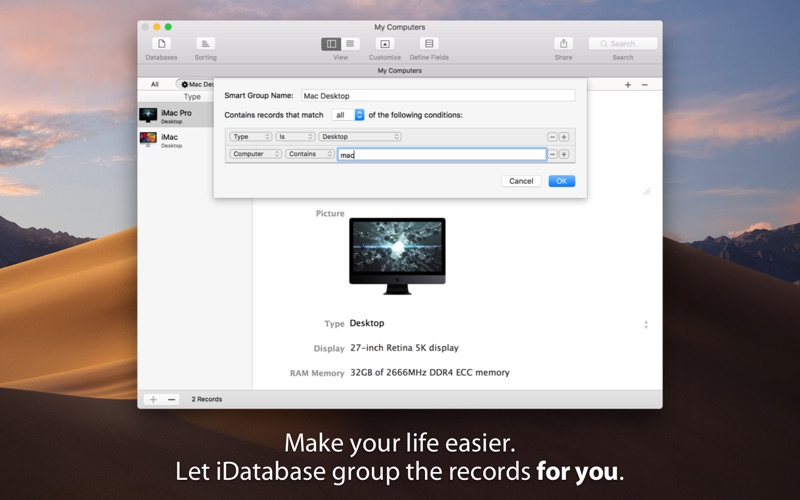Select the iMac Pro record
The image size is (800, 500).
point(176,116)
